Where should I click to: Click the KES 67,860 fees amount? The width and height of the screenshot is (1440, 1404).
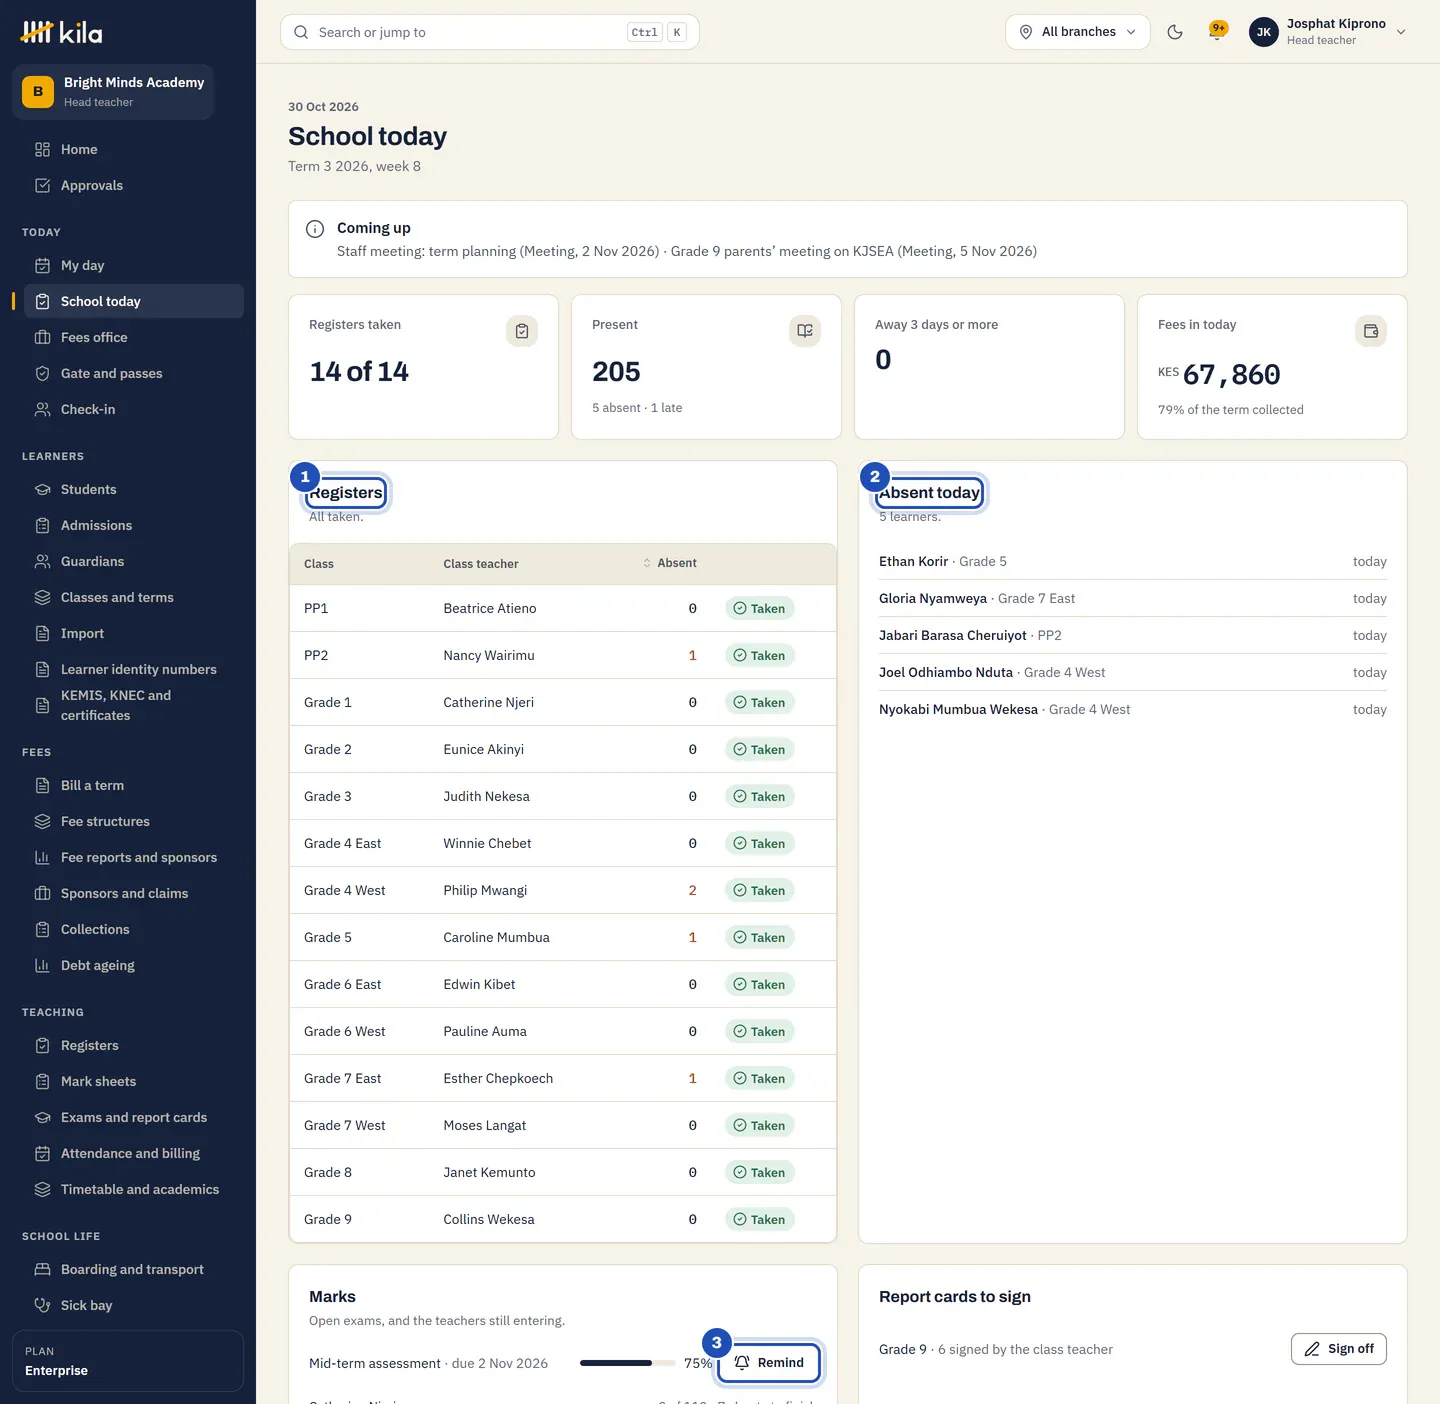pos(1219,374)
